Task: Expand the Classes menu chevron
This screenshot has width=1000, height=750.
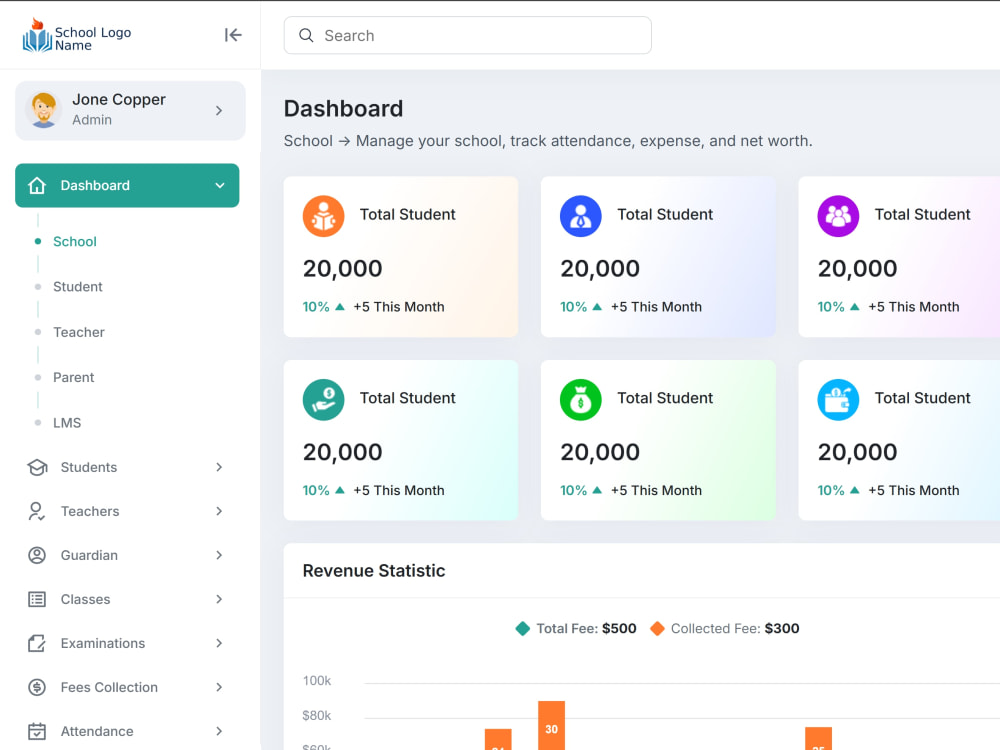Action: click(x=219, y=599)
